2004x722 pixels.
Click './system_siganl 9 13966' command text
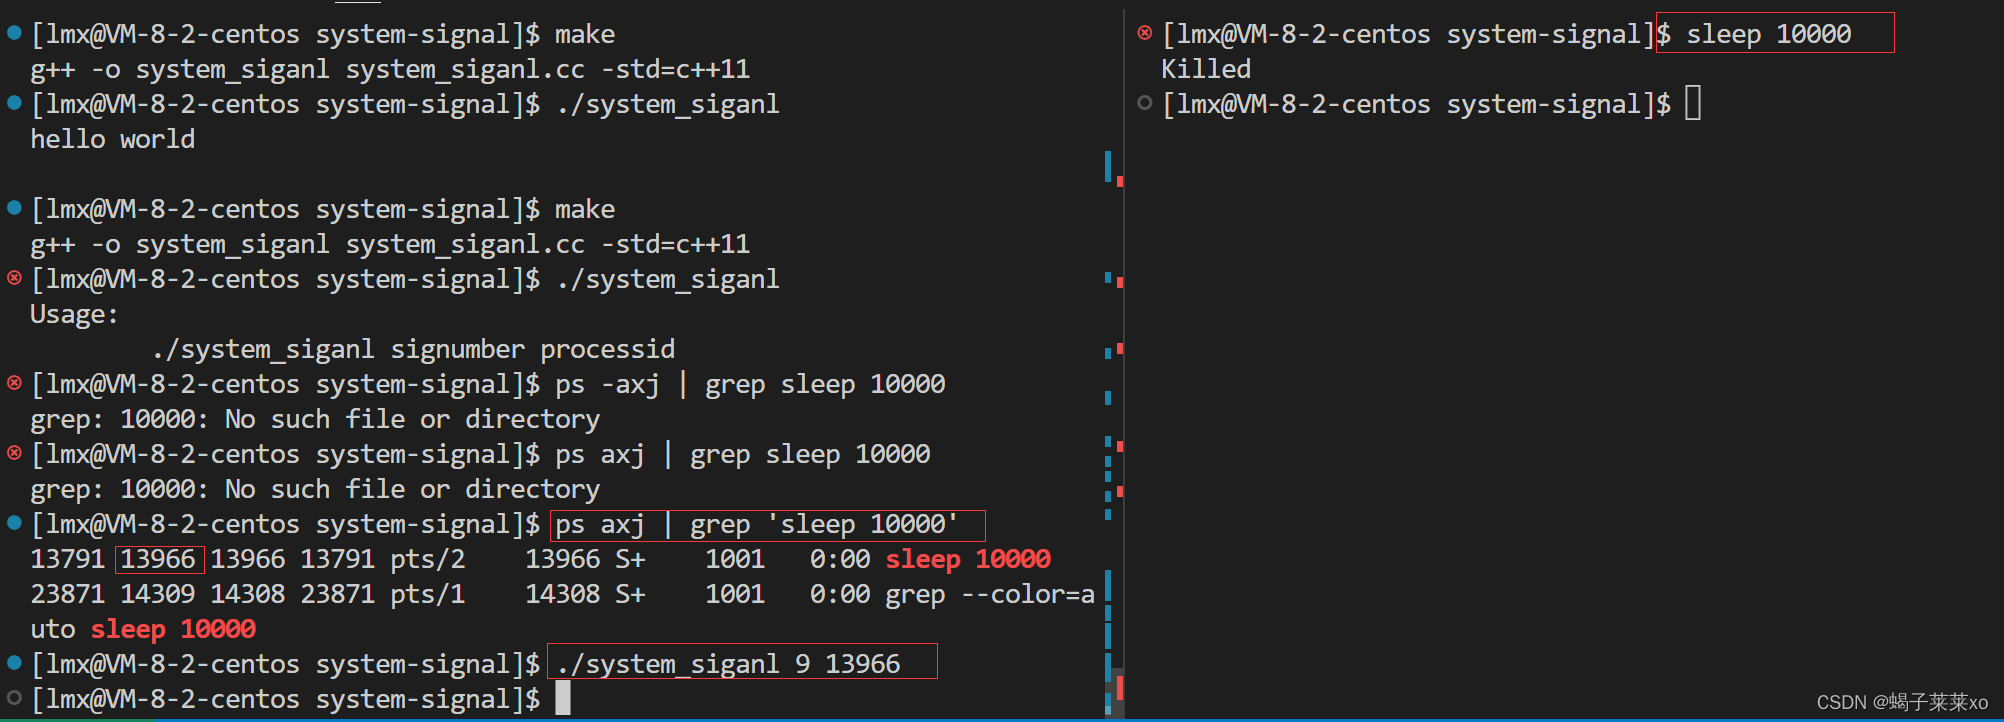coord(728,664)
